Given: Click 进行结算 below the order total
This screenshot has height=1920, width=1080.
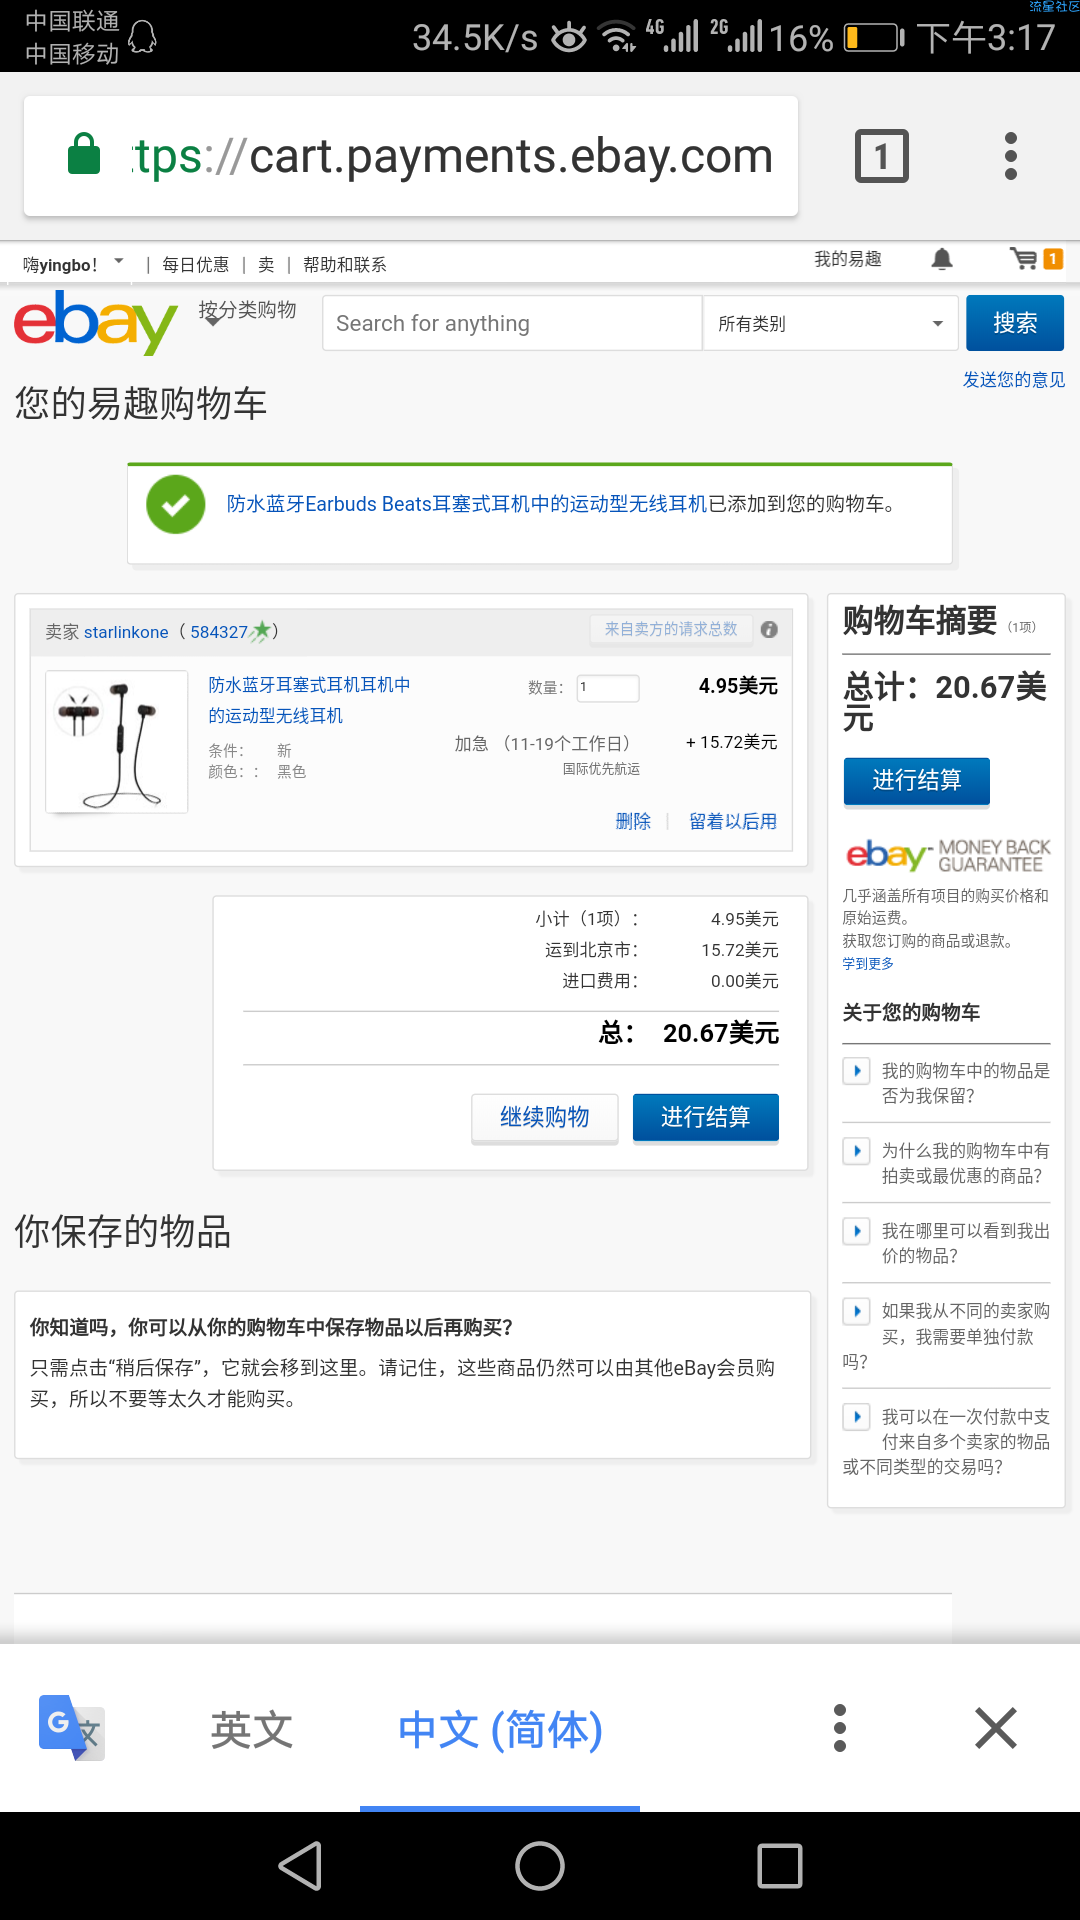Looking at the screenshot, I should (706, 1117).
